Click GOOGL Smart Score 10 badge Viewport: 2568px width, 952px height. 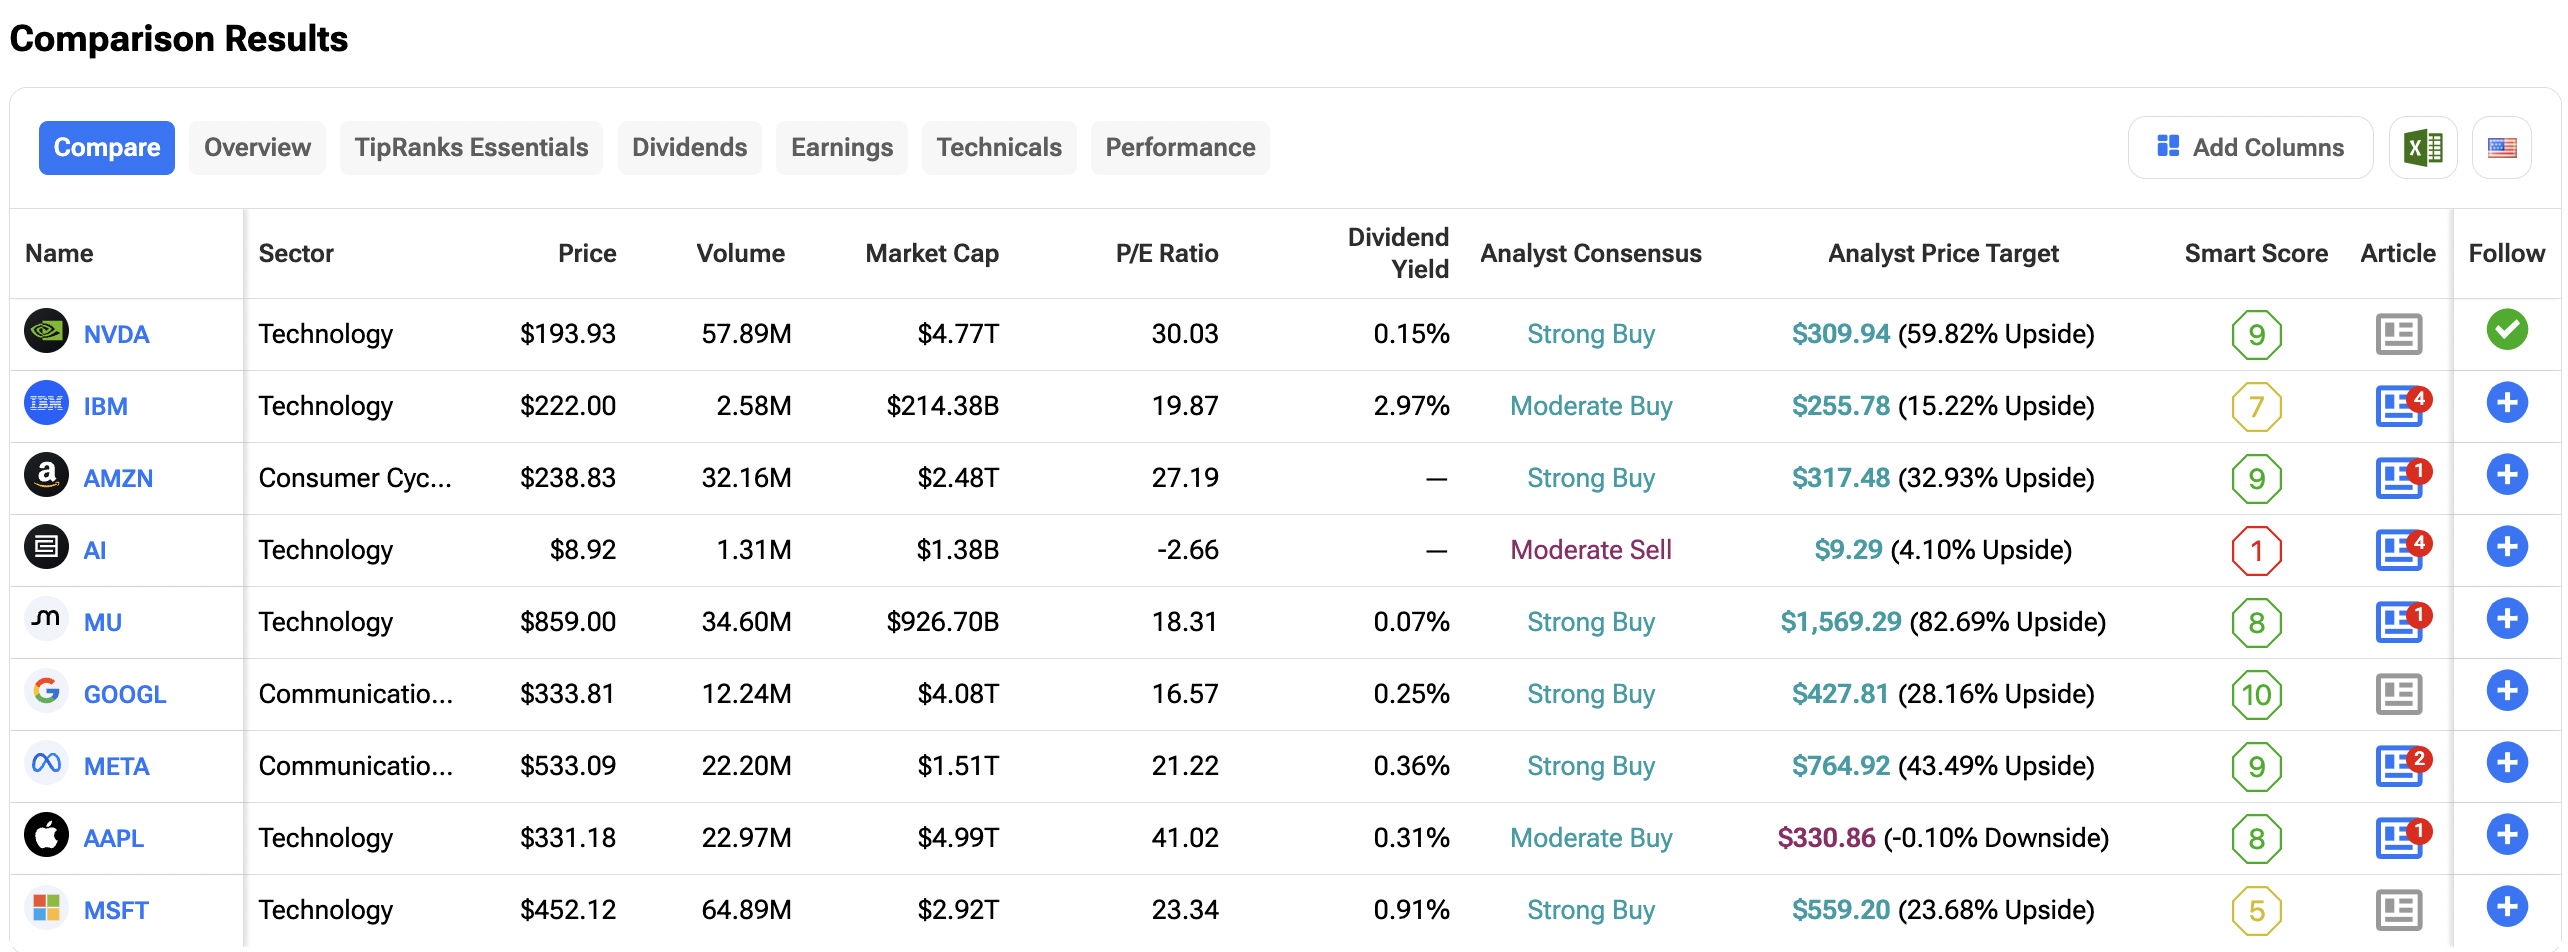click(2256, 695)
